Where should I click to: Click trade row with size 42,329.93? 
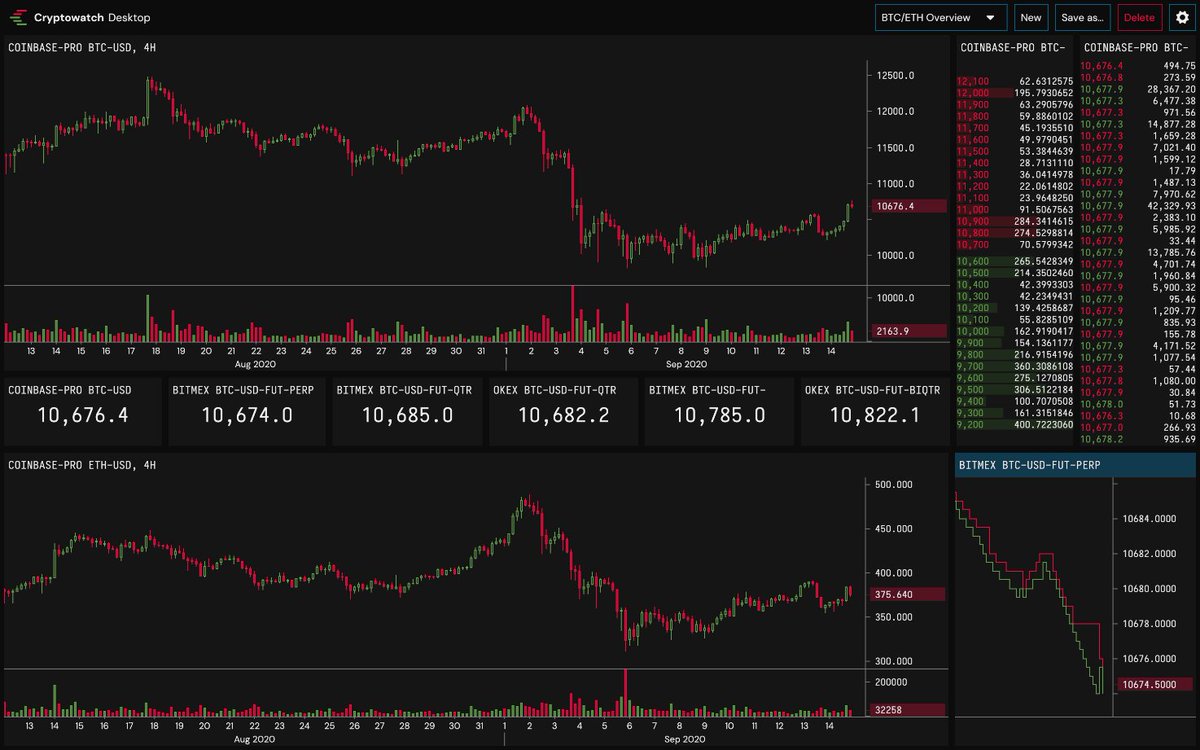tap(1138, 205)
